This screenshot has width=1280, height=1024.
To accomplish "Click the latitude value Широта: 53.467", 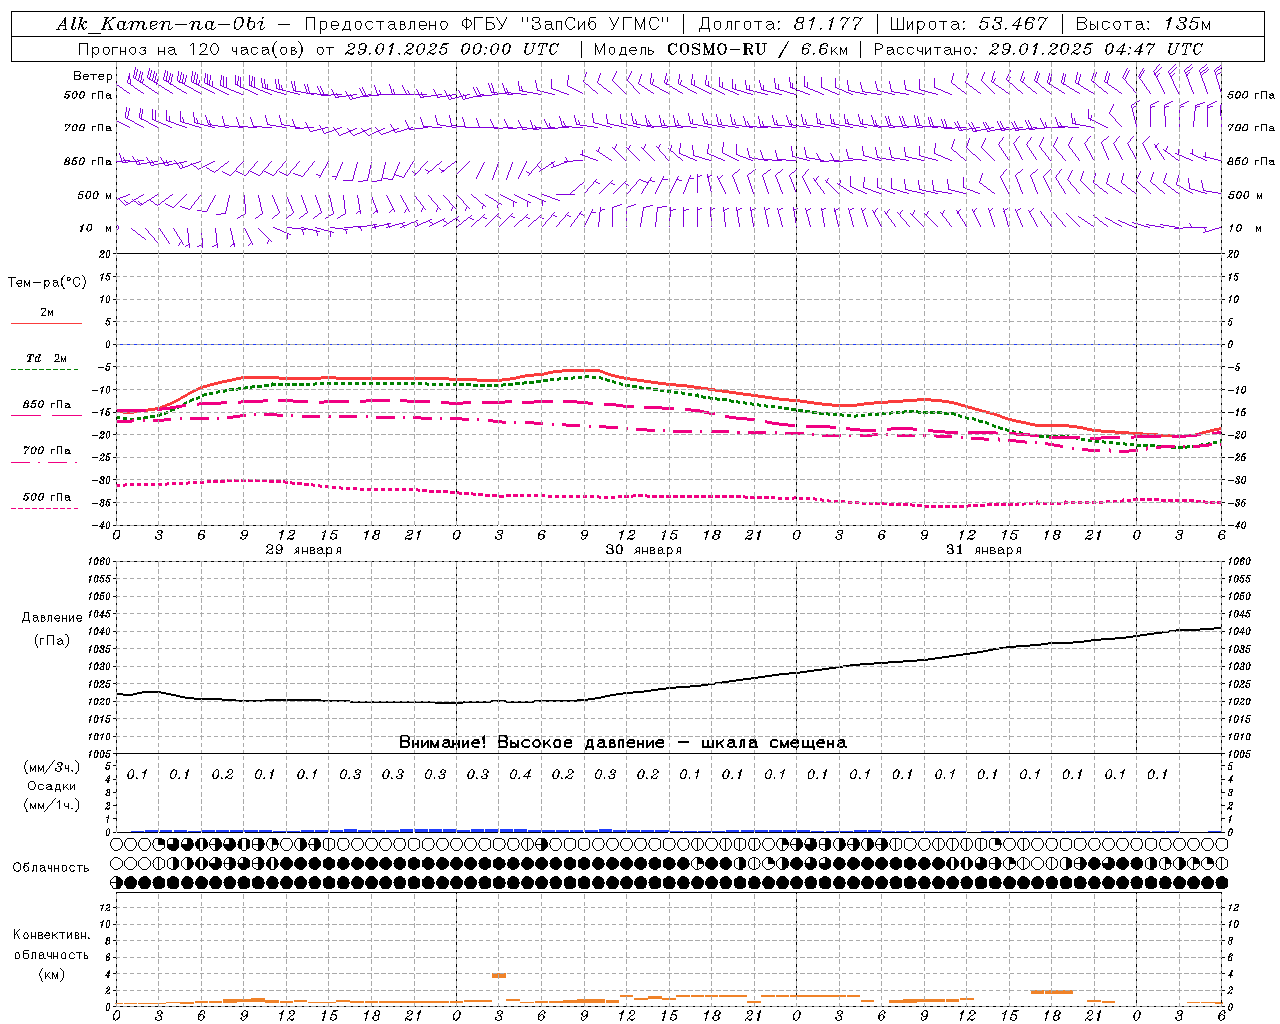I will click(x=968, y=24).
